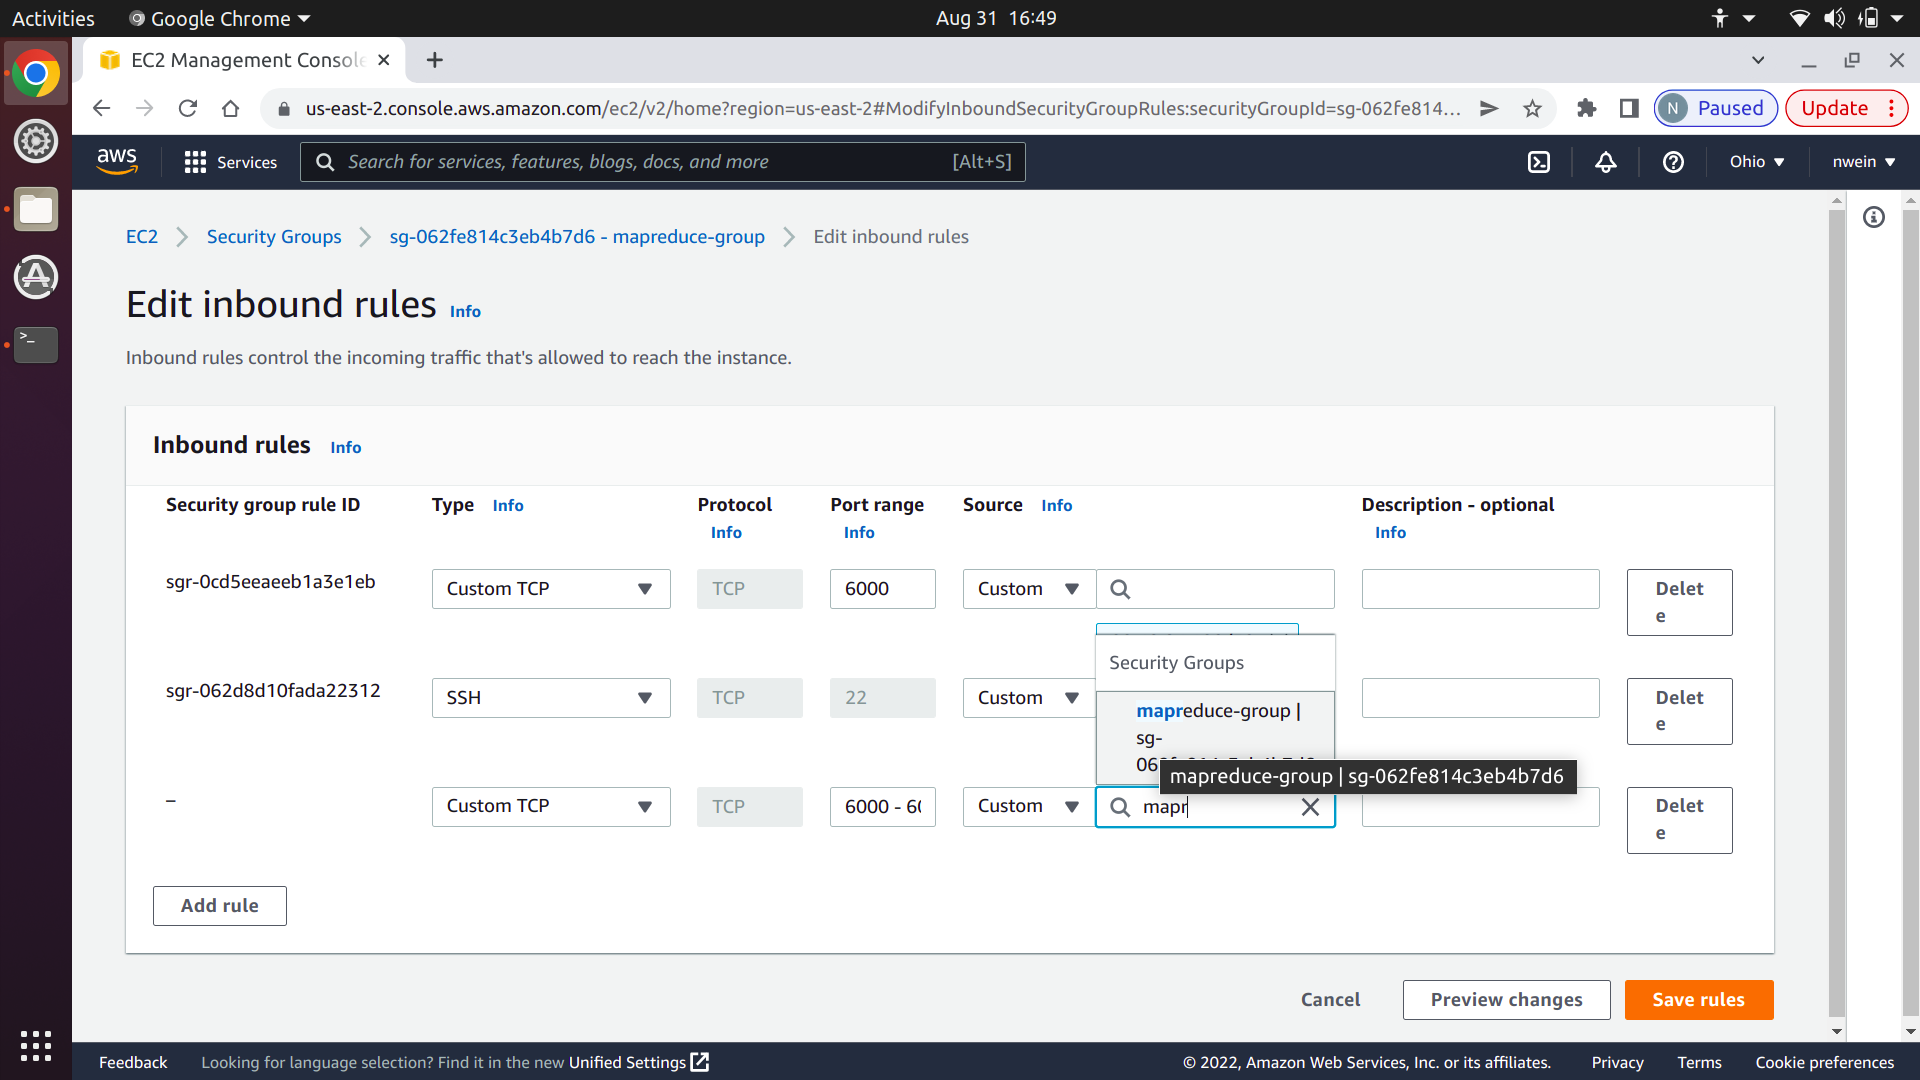This screenshot has height=1080, width=1920.
Task: Click the AWS logo home icon
Action: (x=117, y=161)
